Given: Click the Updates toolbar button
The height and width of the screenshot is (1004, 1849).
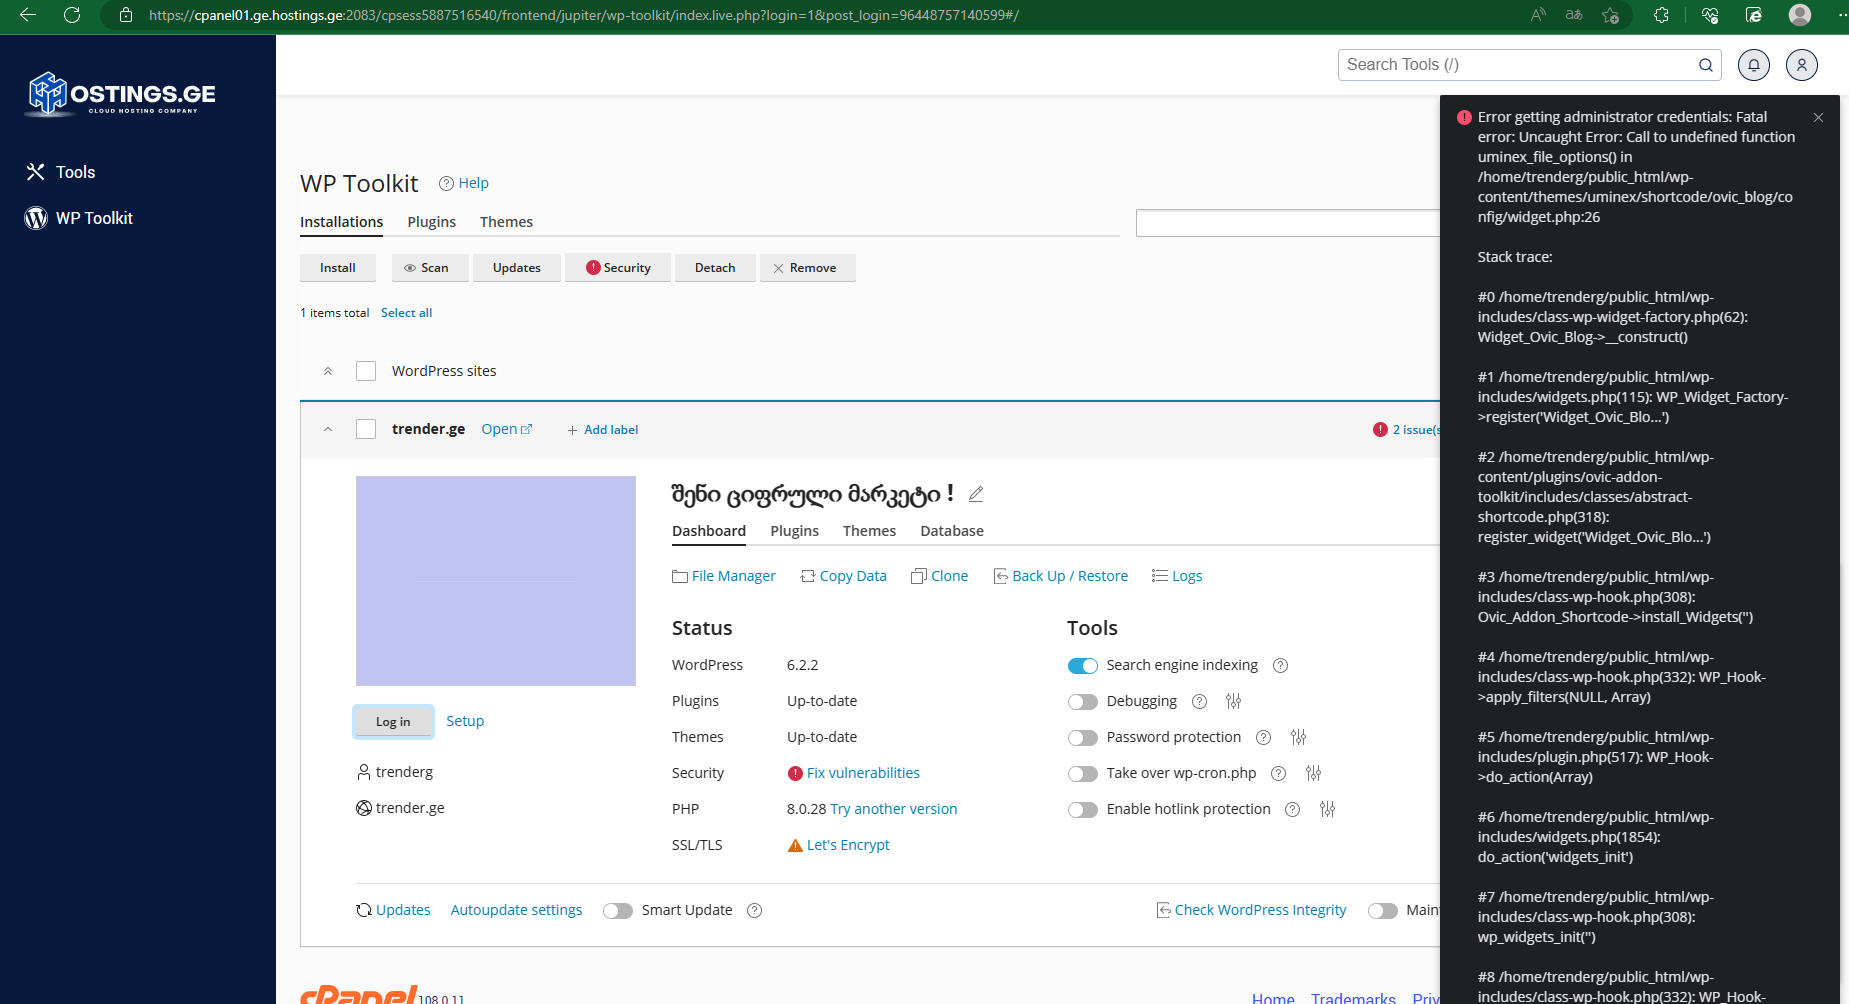Looking at the screenshot, I should click(x=517, y=268).
